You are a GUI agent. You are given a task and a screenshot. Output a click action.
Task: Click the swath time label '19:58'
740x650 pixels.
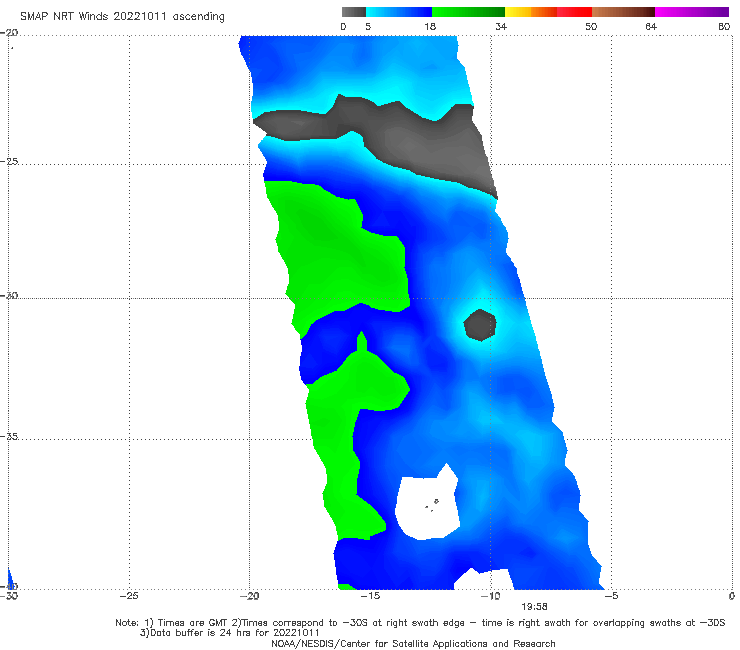(534, 607)
